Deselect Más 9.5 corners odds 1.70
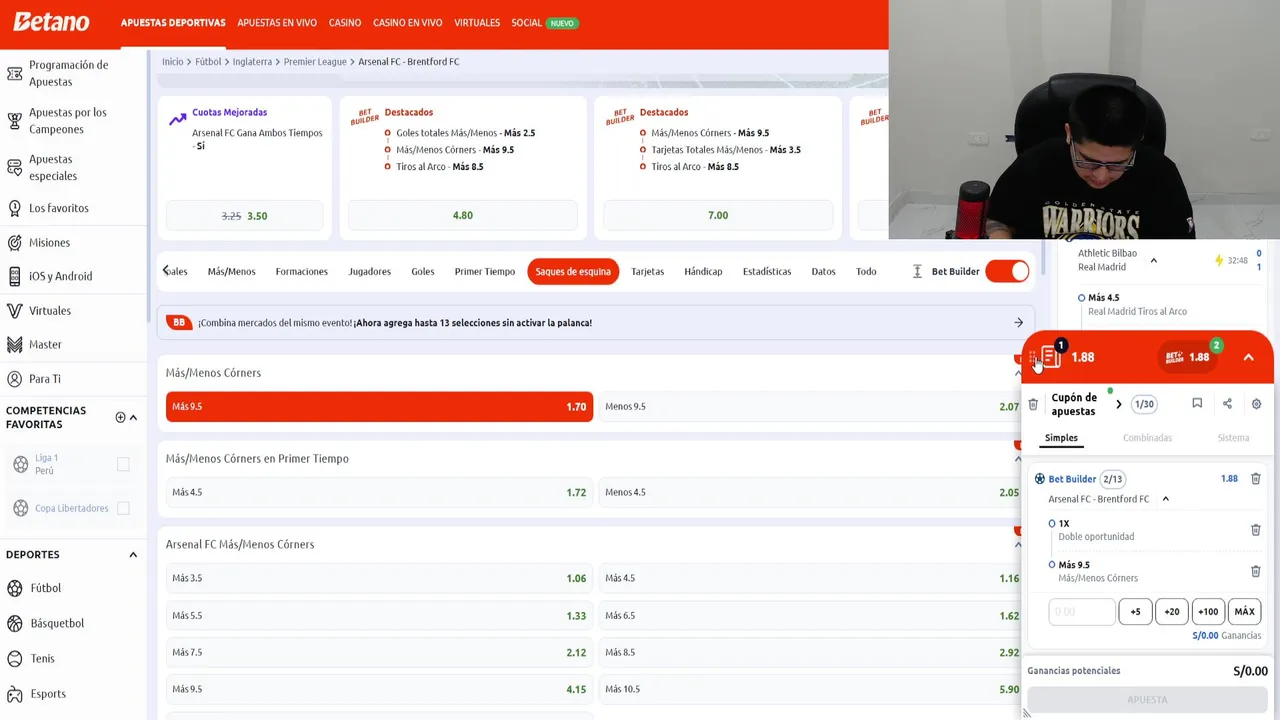The width and height of the screenshot is (1280, 720). (x=379, y=406)
